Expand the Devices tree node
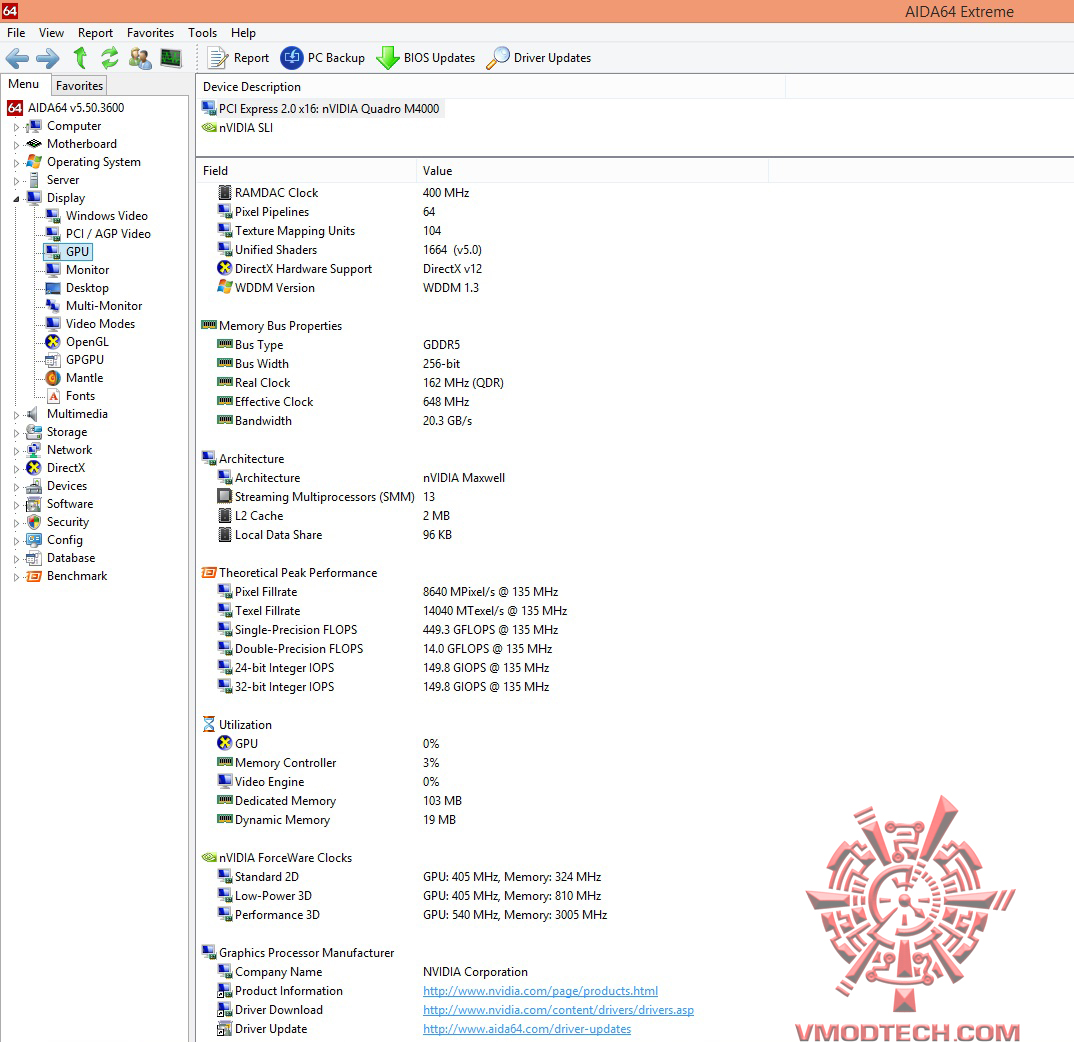Viewport: 1074px width, 1042px height. (16, 486)
